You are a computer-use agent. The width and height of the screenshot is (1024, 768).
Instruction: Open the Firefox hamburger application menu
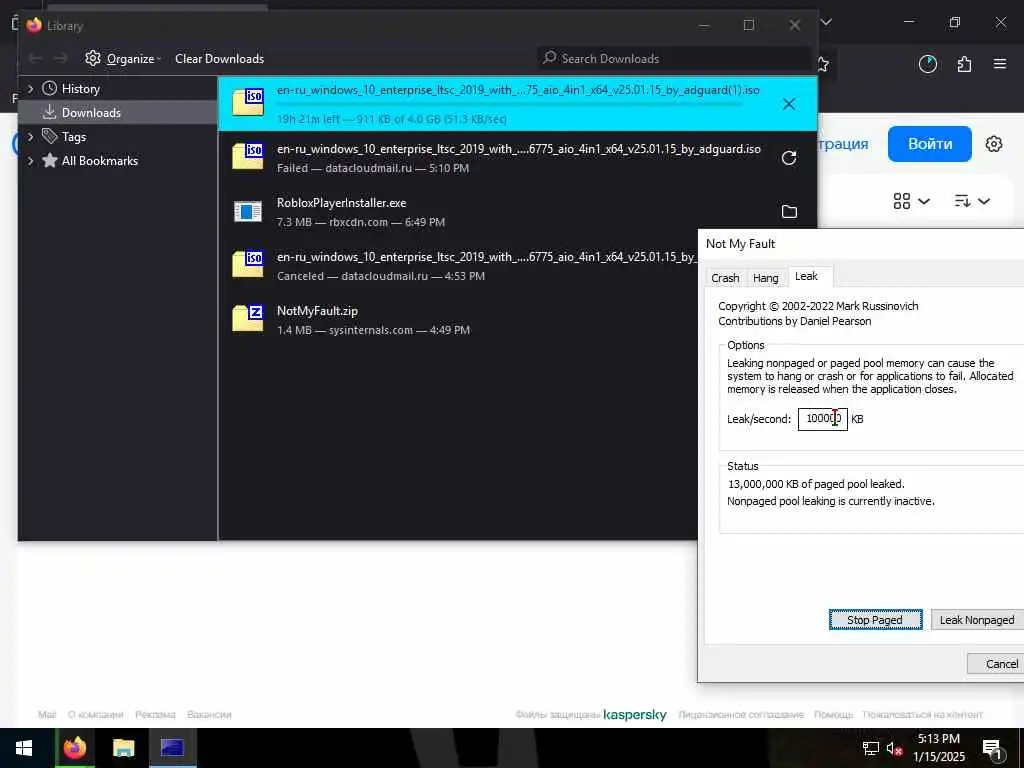coord(1000,64)
